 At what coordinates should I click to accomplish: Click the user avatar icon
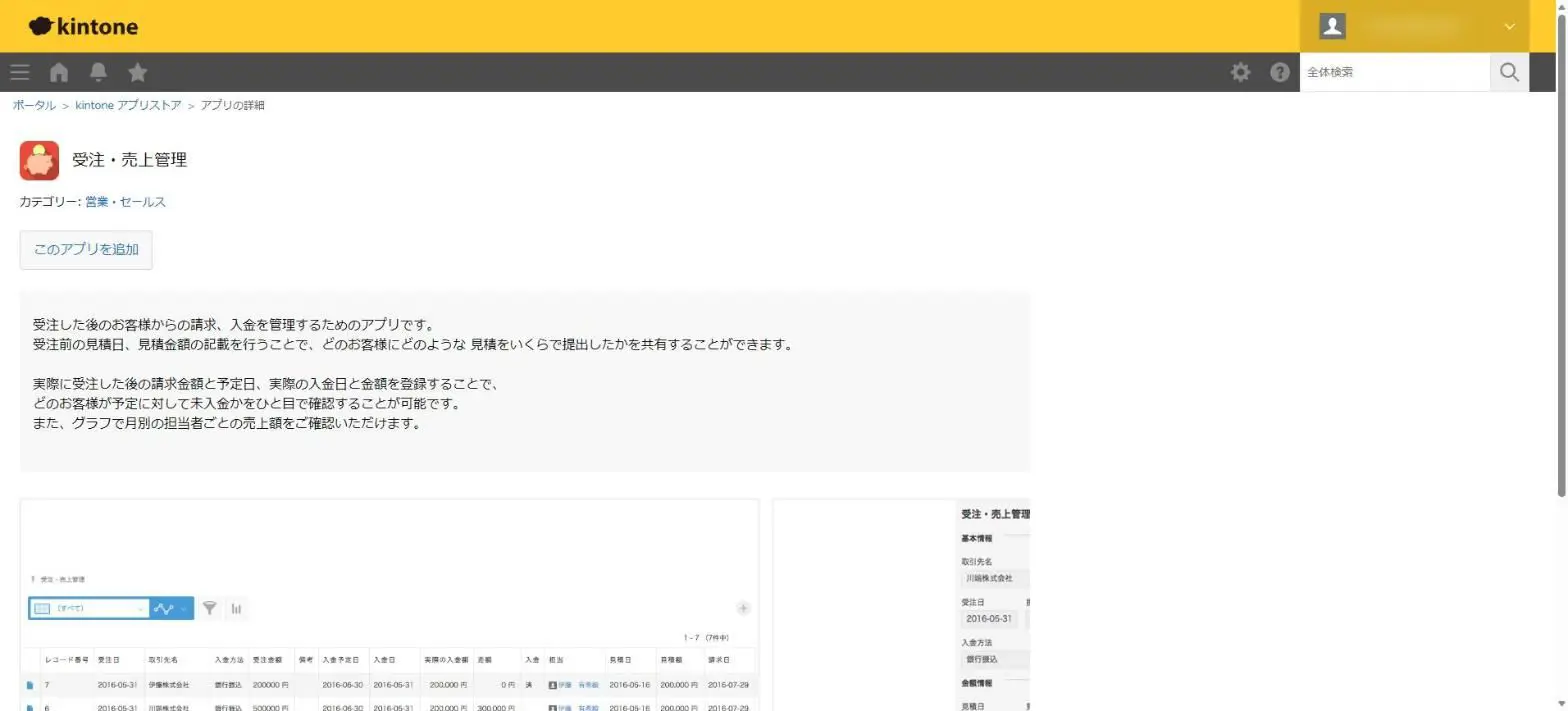pos(1332,27)
